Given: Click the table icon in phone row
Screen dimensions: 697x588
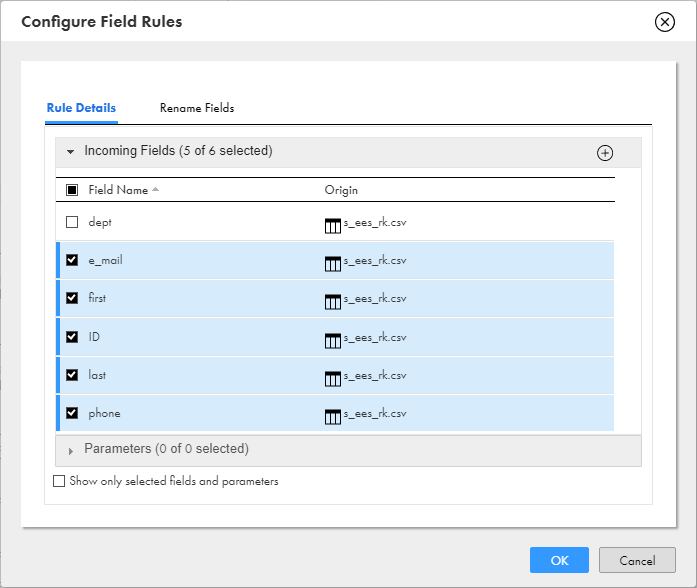Looking at the screenshot, I should (x=332, y=417).
